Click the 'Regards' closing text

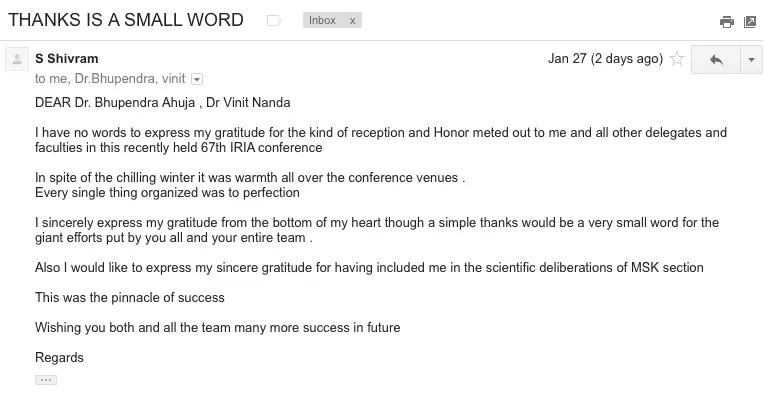59,357
